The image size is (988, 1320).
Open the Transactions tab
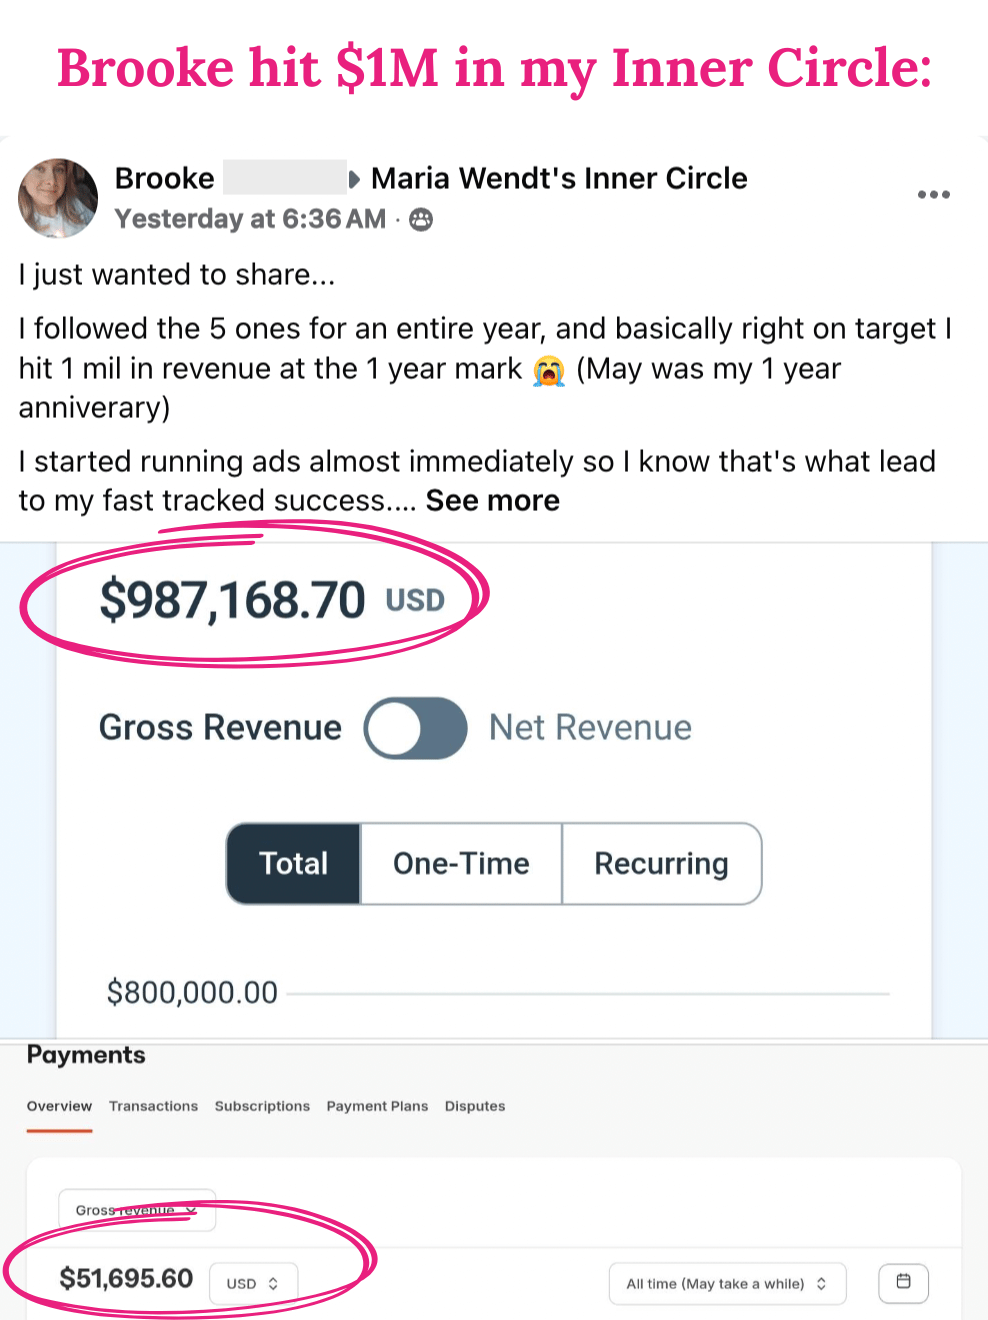click(x=153, y=1106)
